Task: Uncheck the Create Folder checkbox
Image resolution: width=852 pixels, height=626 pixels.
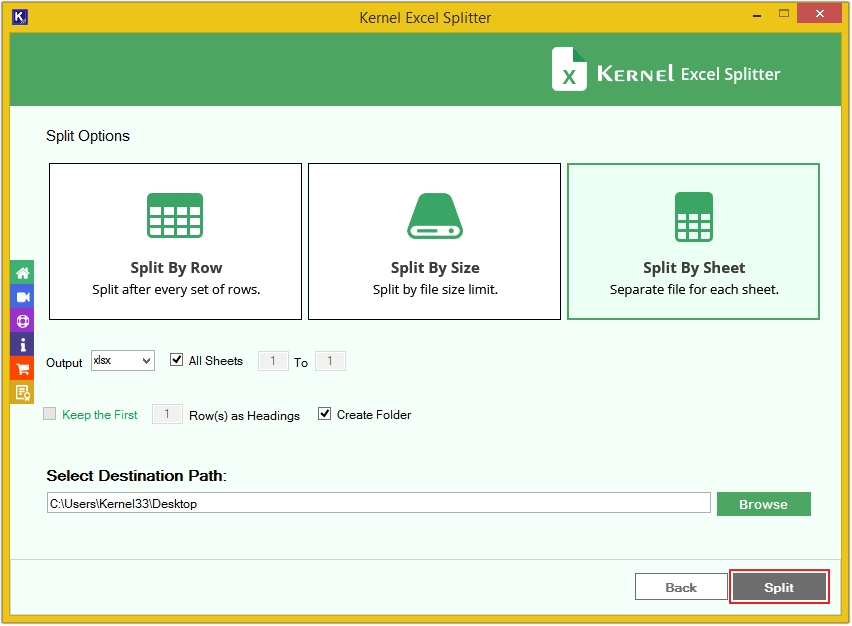Action: 324,414
